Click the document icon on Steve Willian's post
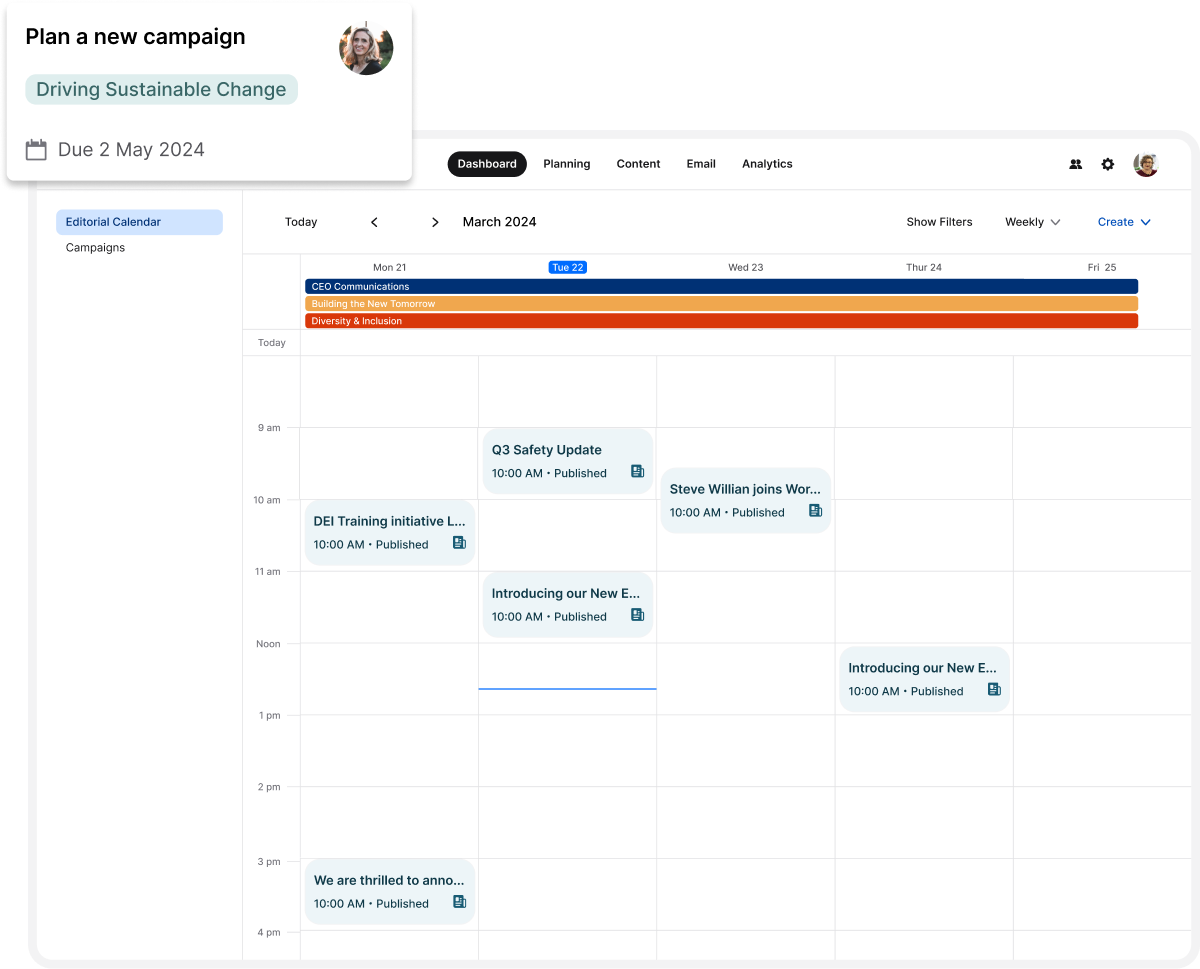The width and height of the screenshot is (1200, 969). pyautogui.click(x=815, y=511)
